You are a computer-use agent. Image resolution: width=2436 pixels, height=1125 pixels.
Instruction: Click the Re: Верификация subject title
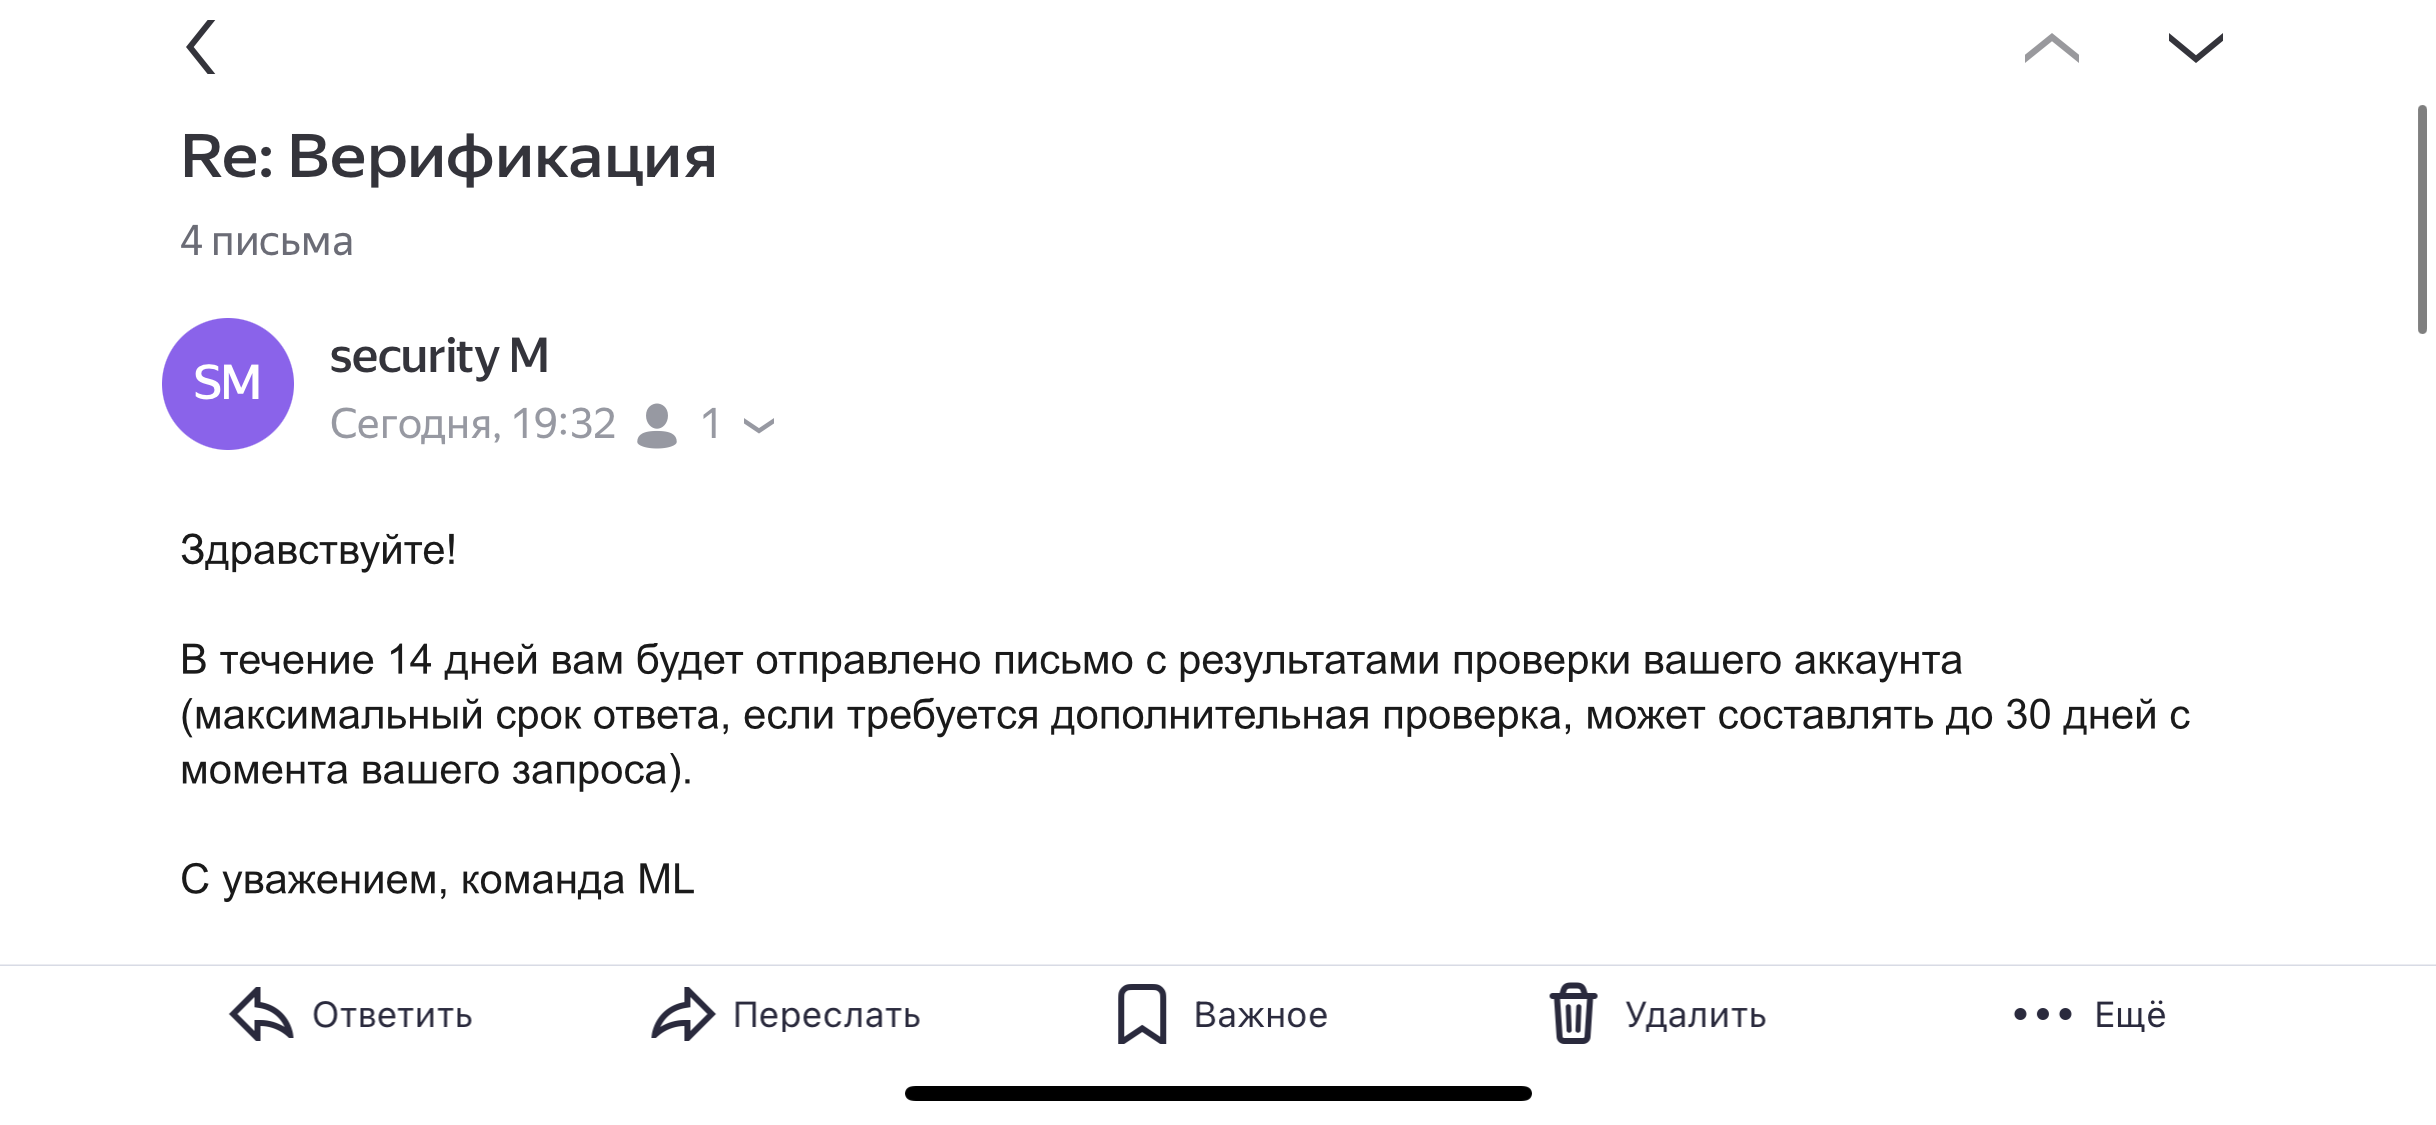[448, 157]
